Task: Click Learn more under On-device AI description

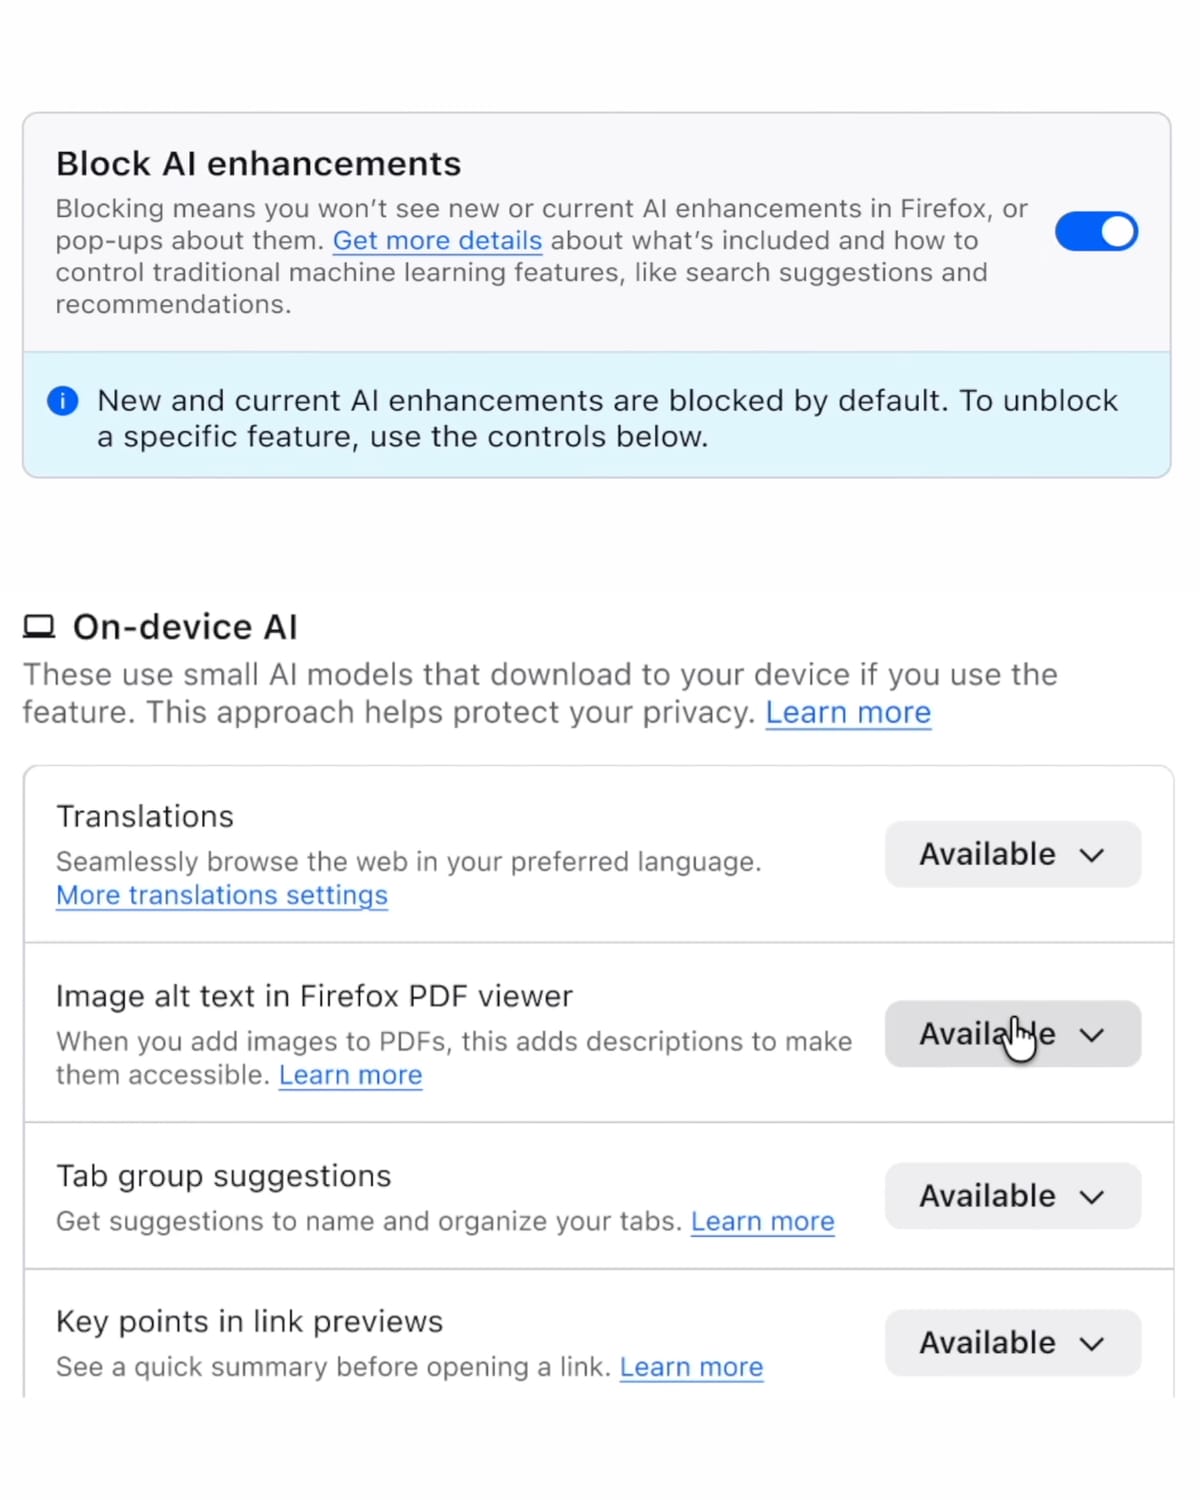Action: (847, 712)
